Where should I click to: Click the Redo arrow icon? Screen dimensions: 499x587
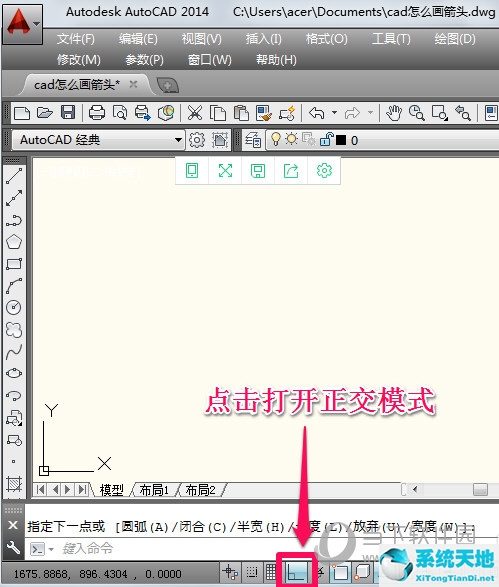[352, 113]
